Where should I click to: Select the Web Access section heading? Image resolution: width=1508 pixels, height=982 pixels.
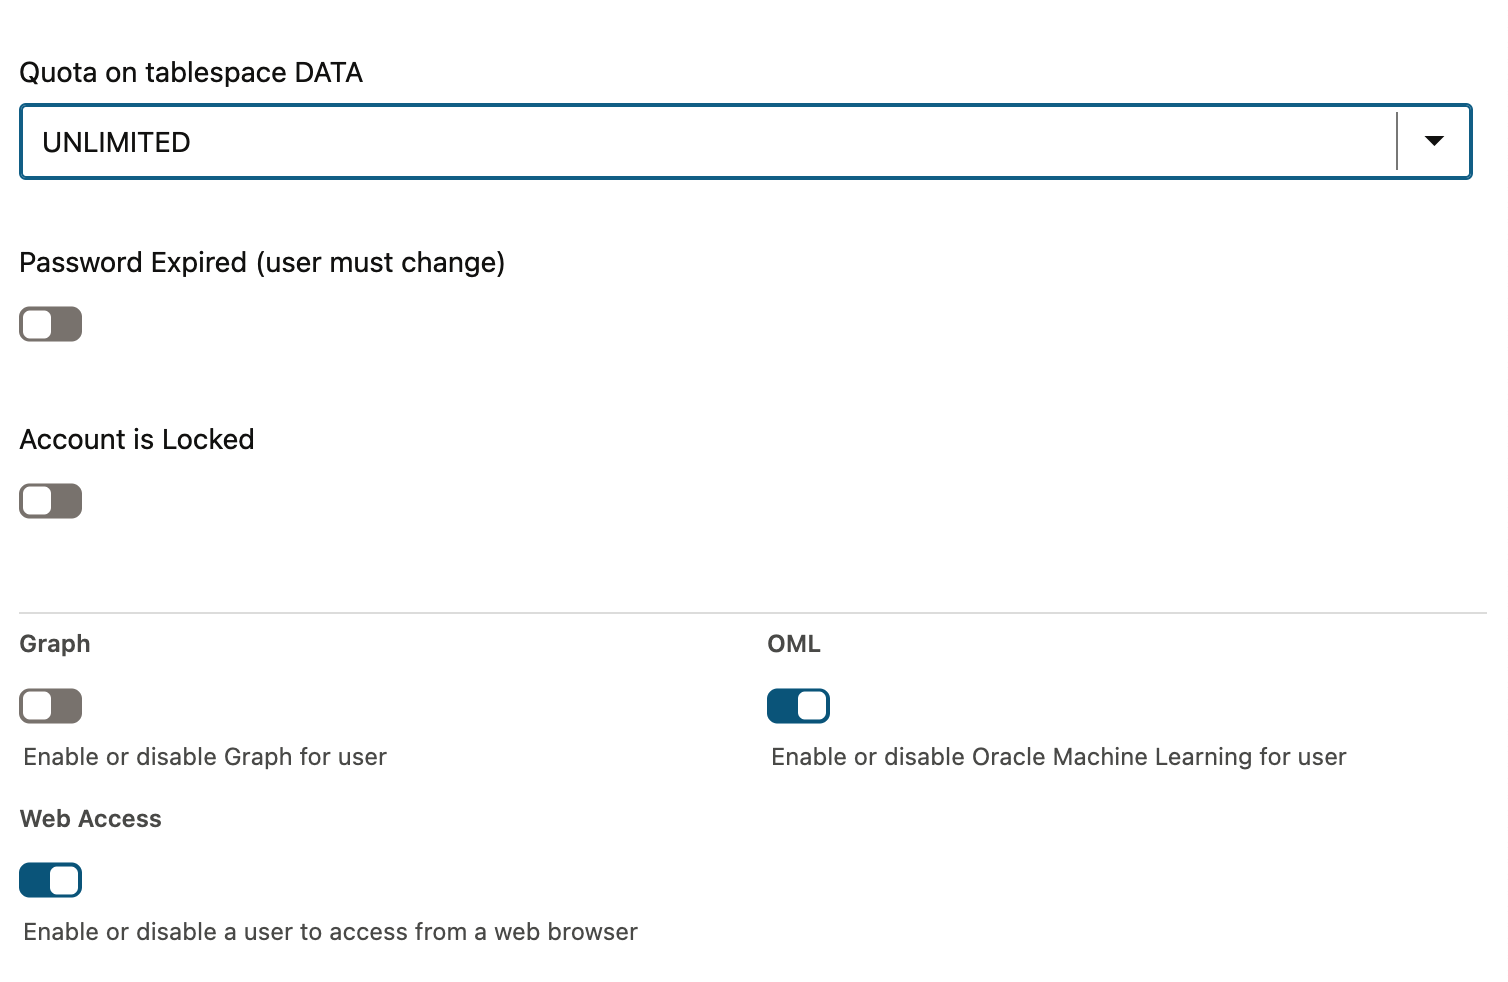tap(91, 819)
